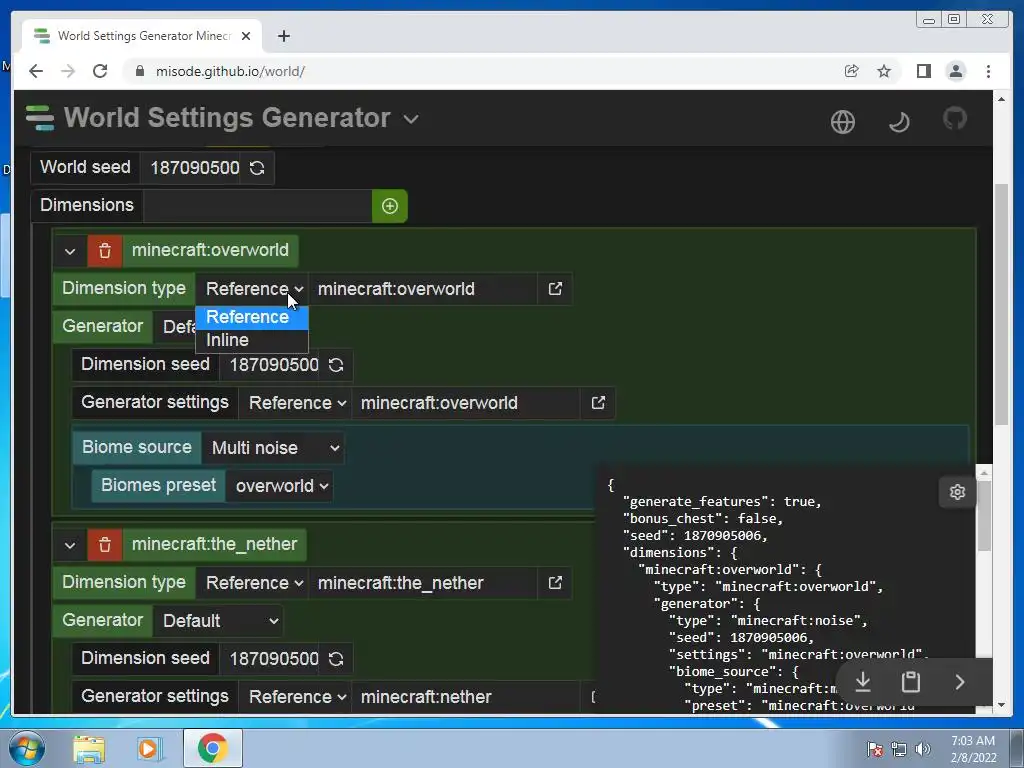Open the language globe menu
The image size is (1024, 768).
(x=842, y=121)
